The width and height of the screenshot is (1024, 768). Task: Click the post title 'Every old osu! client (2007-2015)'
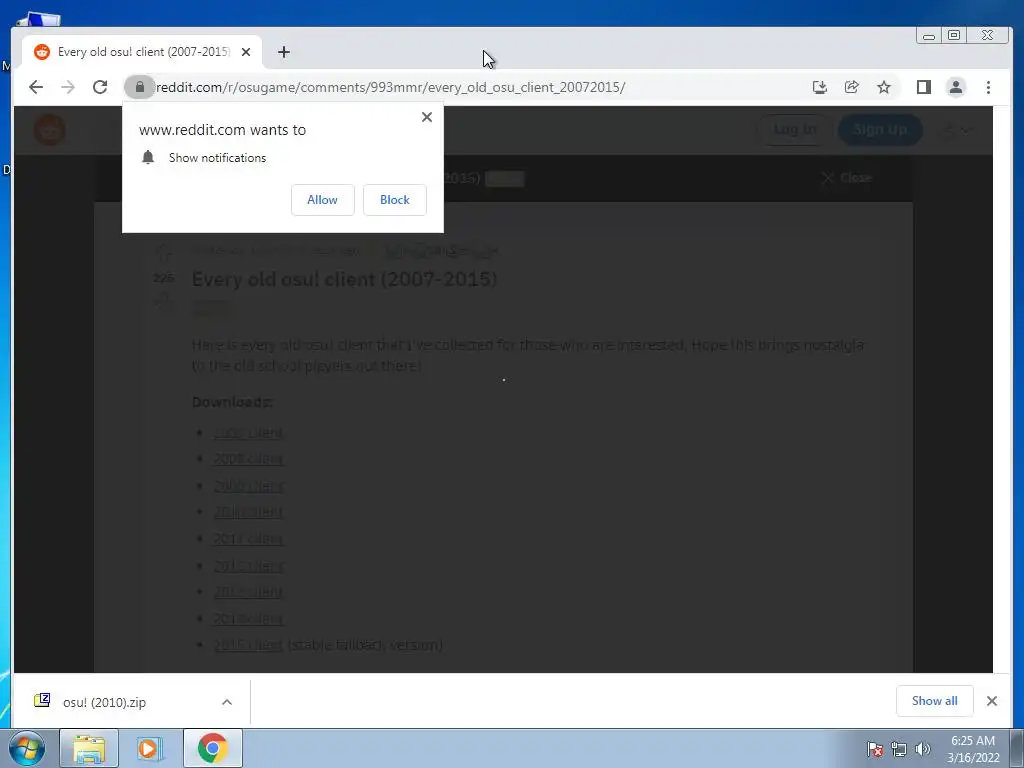click(344, 279)
